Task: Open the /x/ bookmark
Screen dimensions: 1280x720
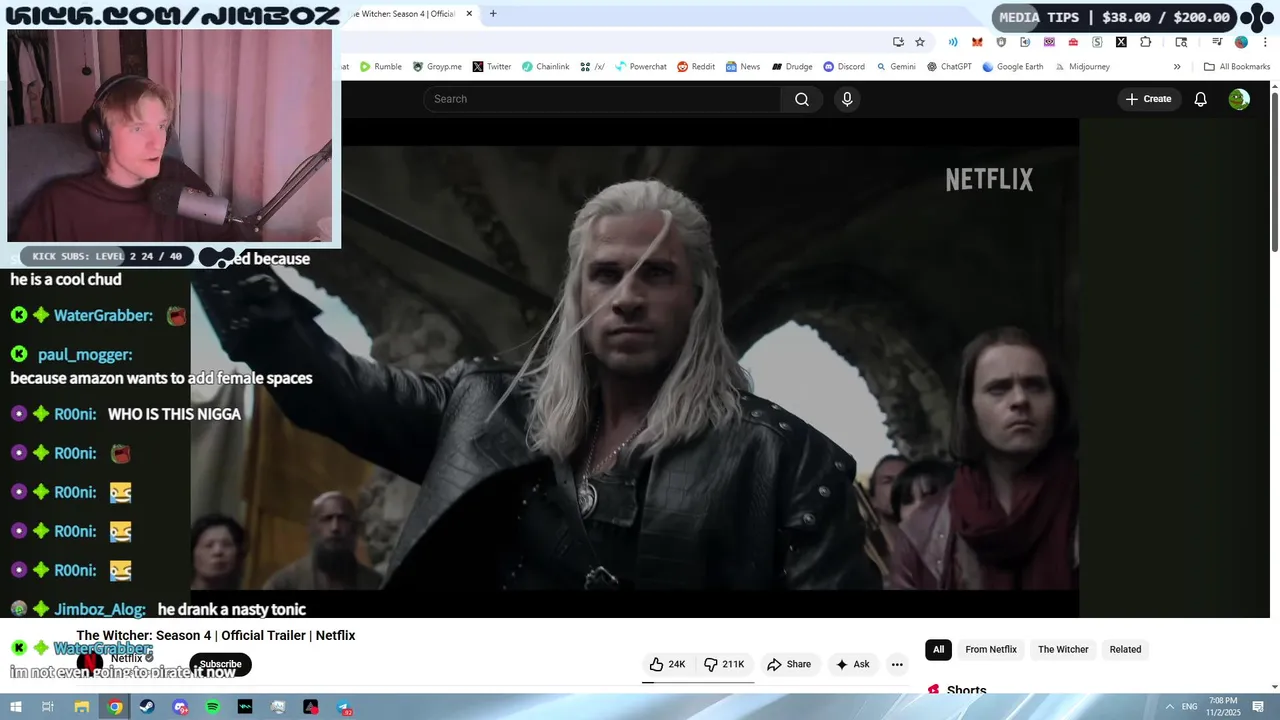Action: tap(592, 67)
